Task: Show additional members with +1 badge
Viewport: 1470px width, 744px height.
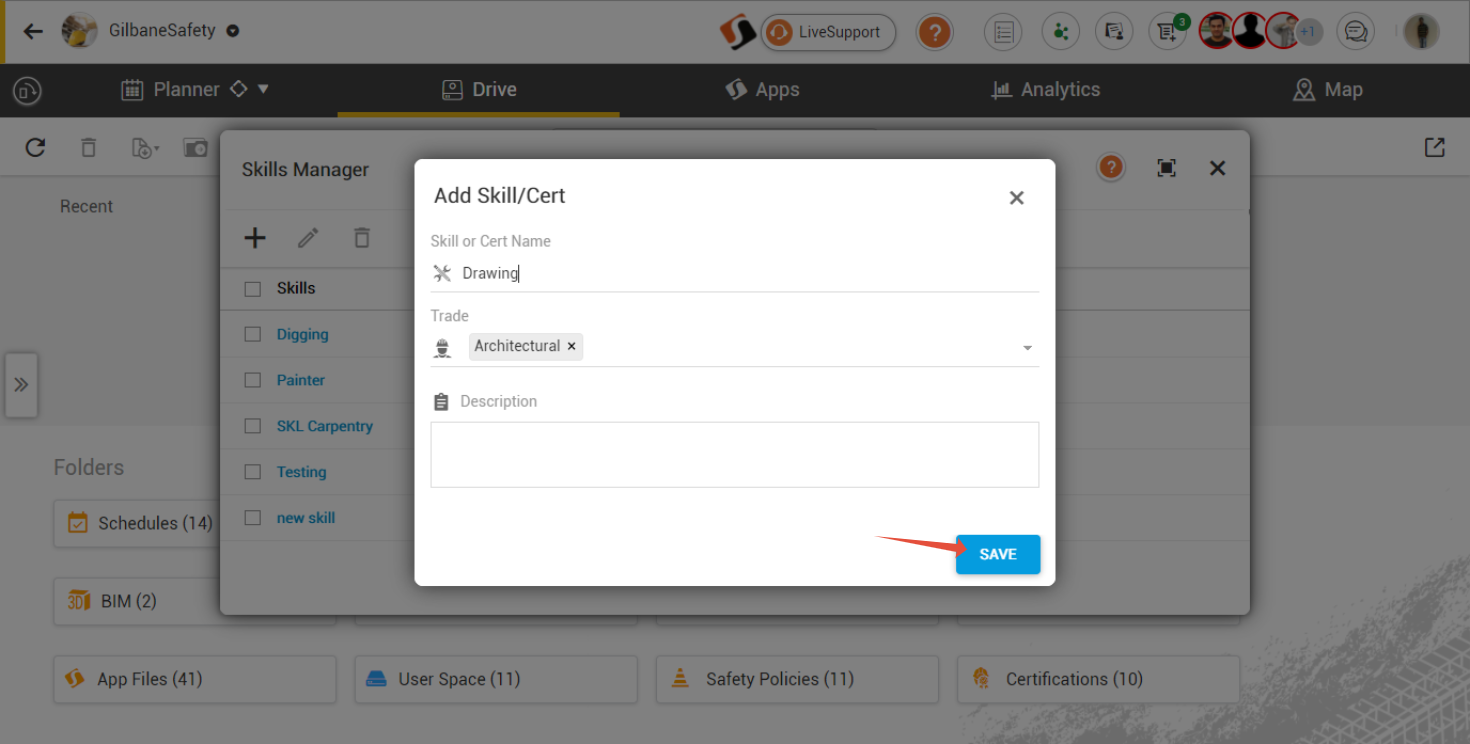Action: coord(1309,32)
